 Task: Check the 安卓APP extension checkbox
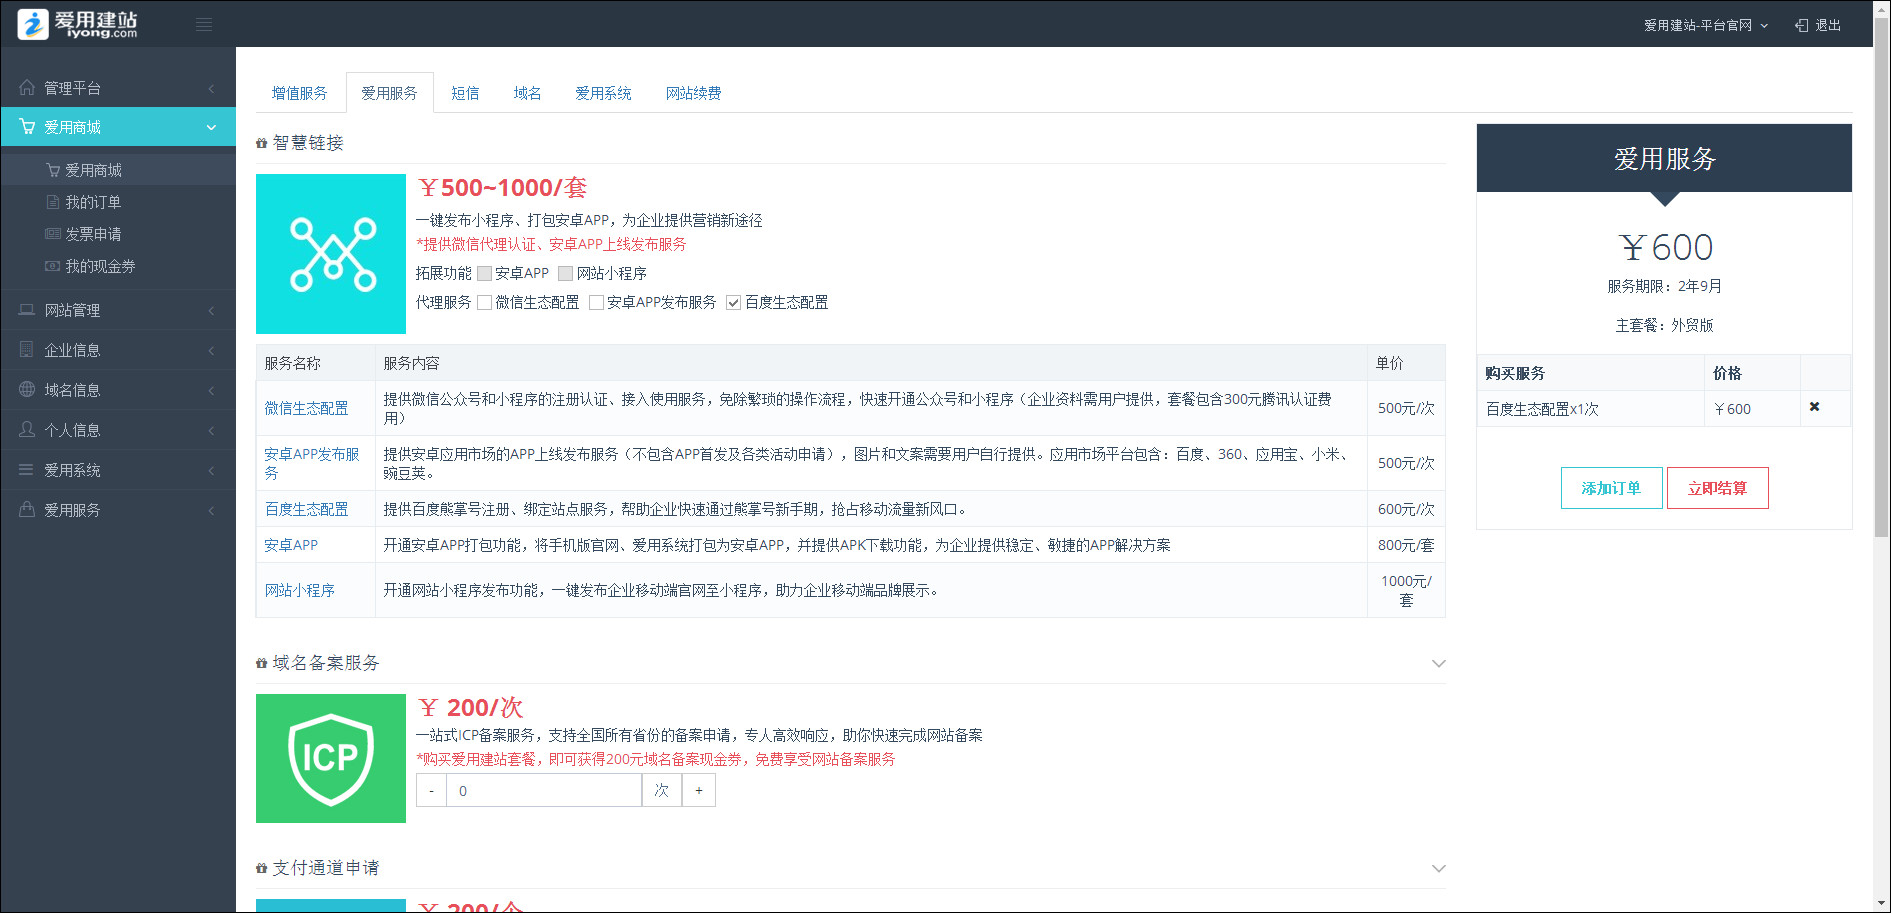(485, 273)
